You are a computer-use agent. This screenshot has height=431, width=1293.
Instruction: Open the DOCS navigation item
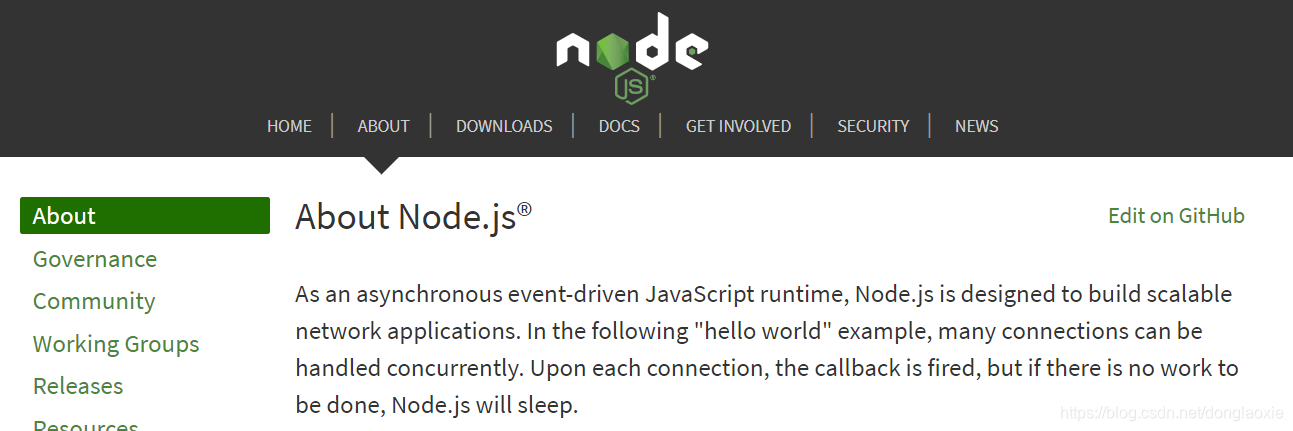(x=619, y=126)
